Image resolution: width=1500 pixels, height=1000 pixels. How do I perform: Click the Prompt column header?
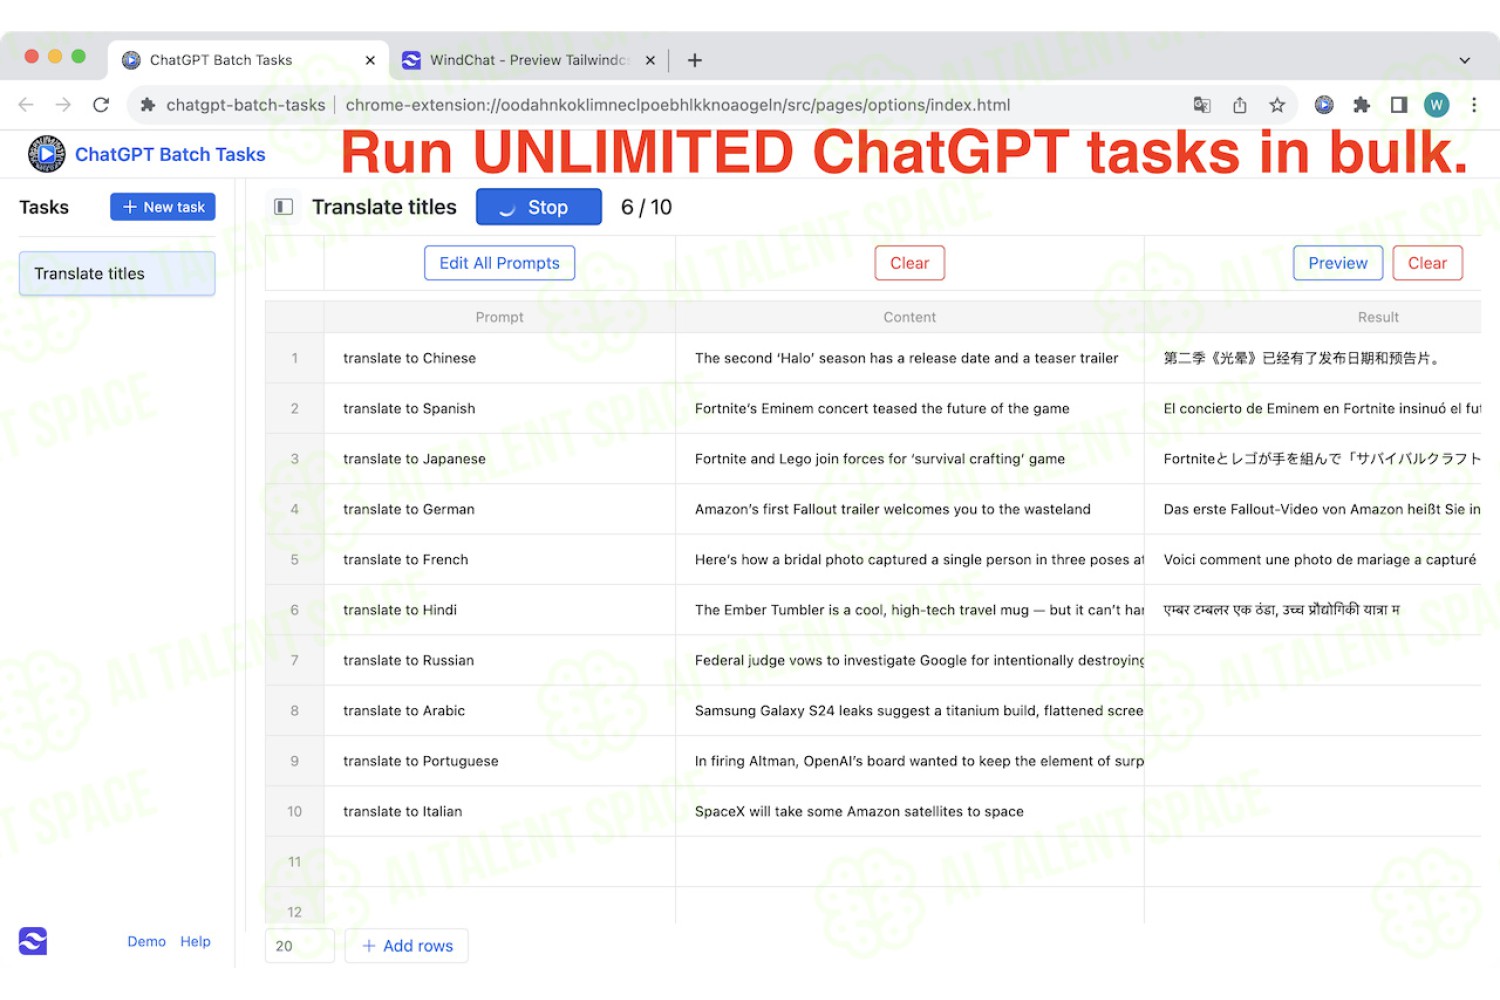coord(500,317)
